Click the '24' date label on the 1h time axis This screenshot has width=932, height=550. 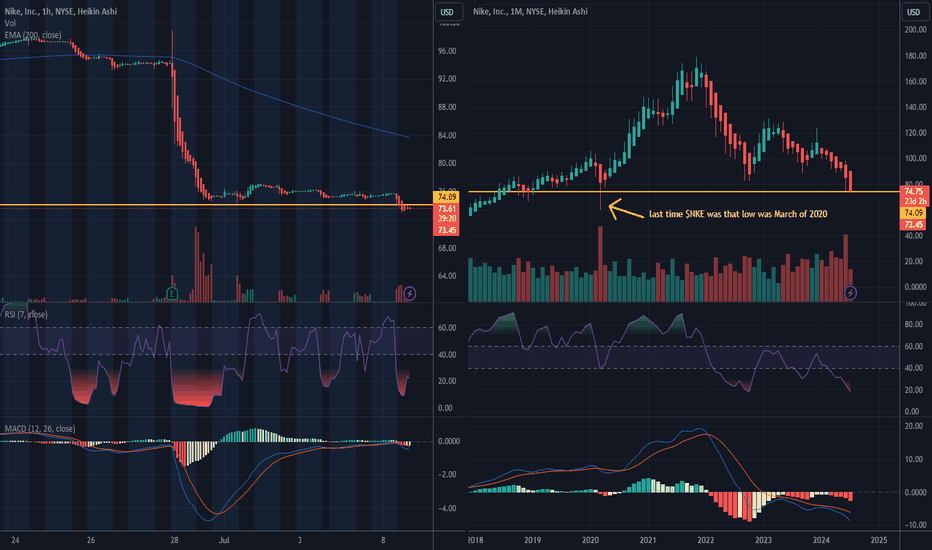click(15, 540)
